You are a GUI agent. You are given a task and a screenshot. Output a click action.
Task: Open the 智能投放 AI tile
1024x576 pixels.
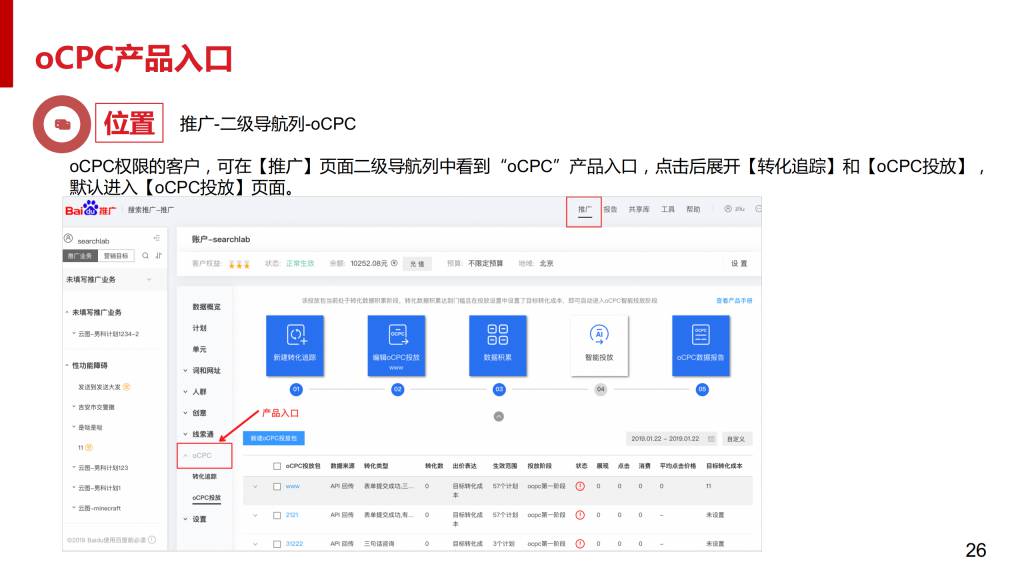[x=599, y=335]
